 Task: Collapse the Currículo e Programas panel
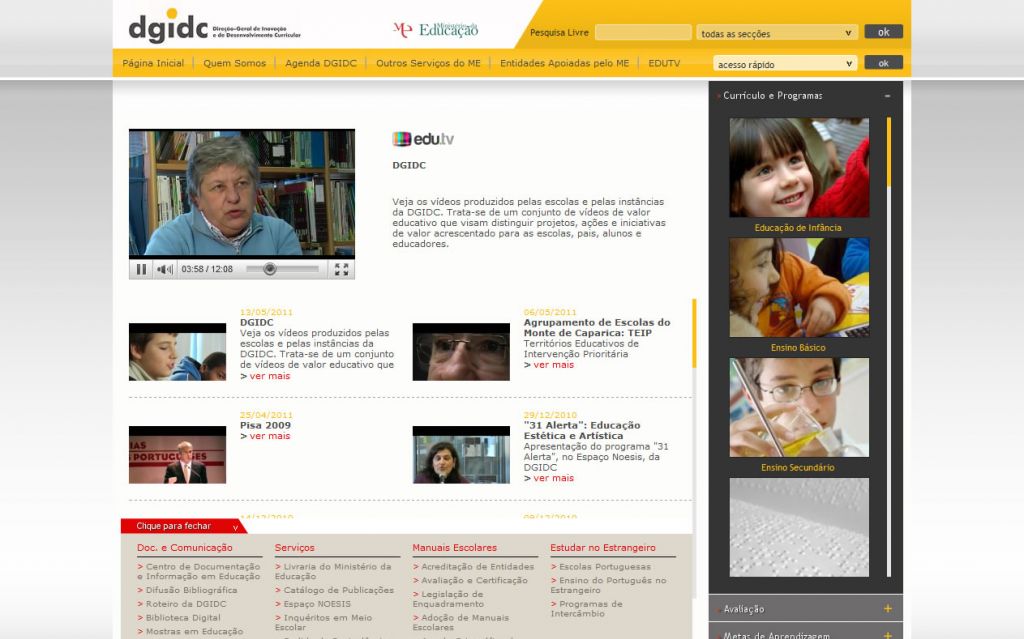coord(887,96)
